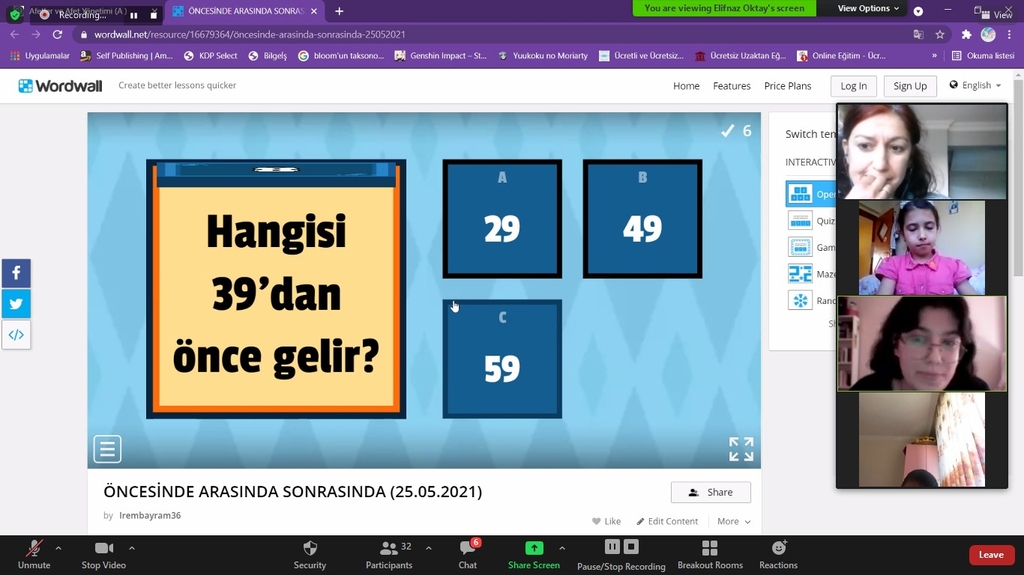Click the Wordwall logo
The height and width of the screenshot is (575, 1024).
[x=60, y=86]
